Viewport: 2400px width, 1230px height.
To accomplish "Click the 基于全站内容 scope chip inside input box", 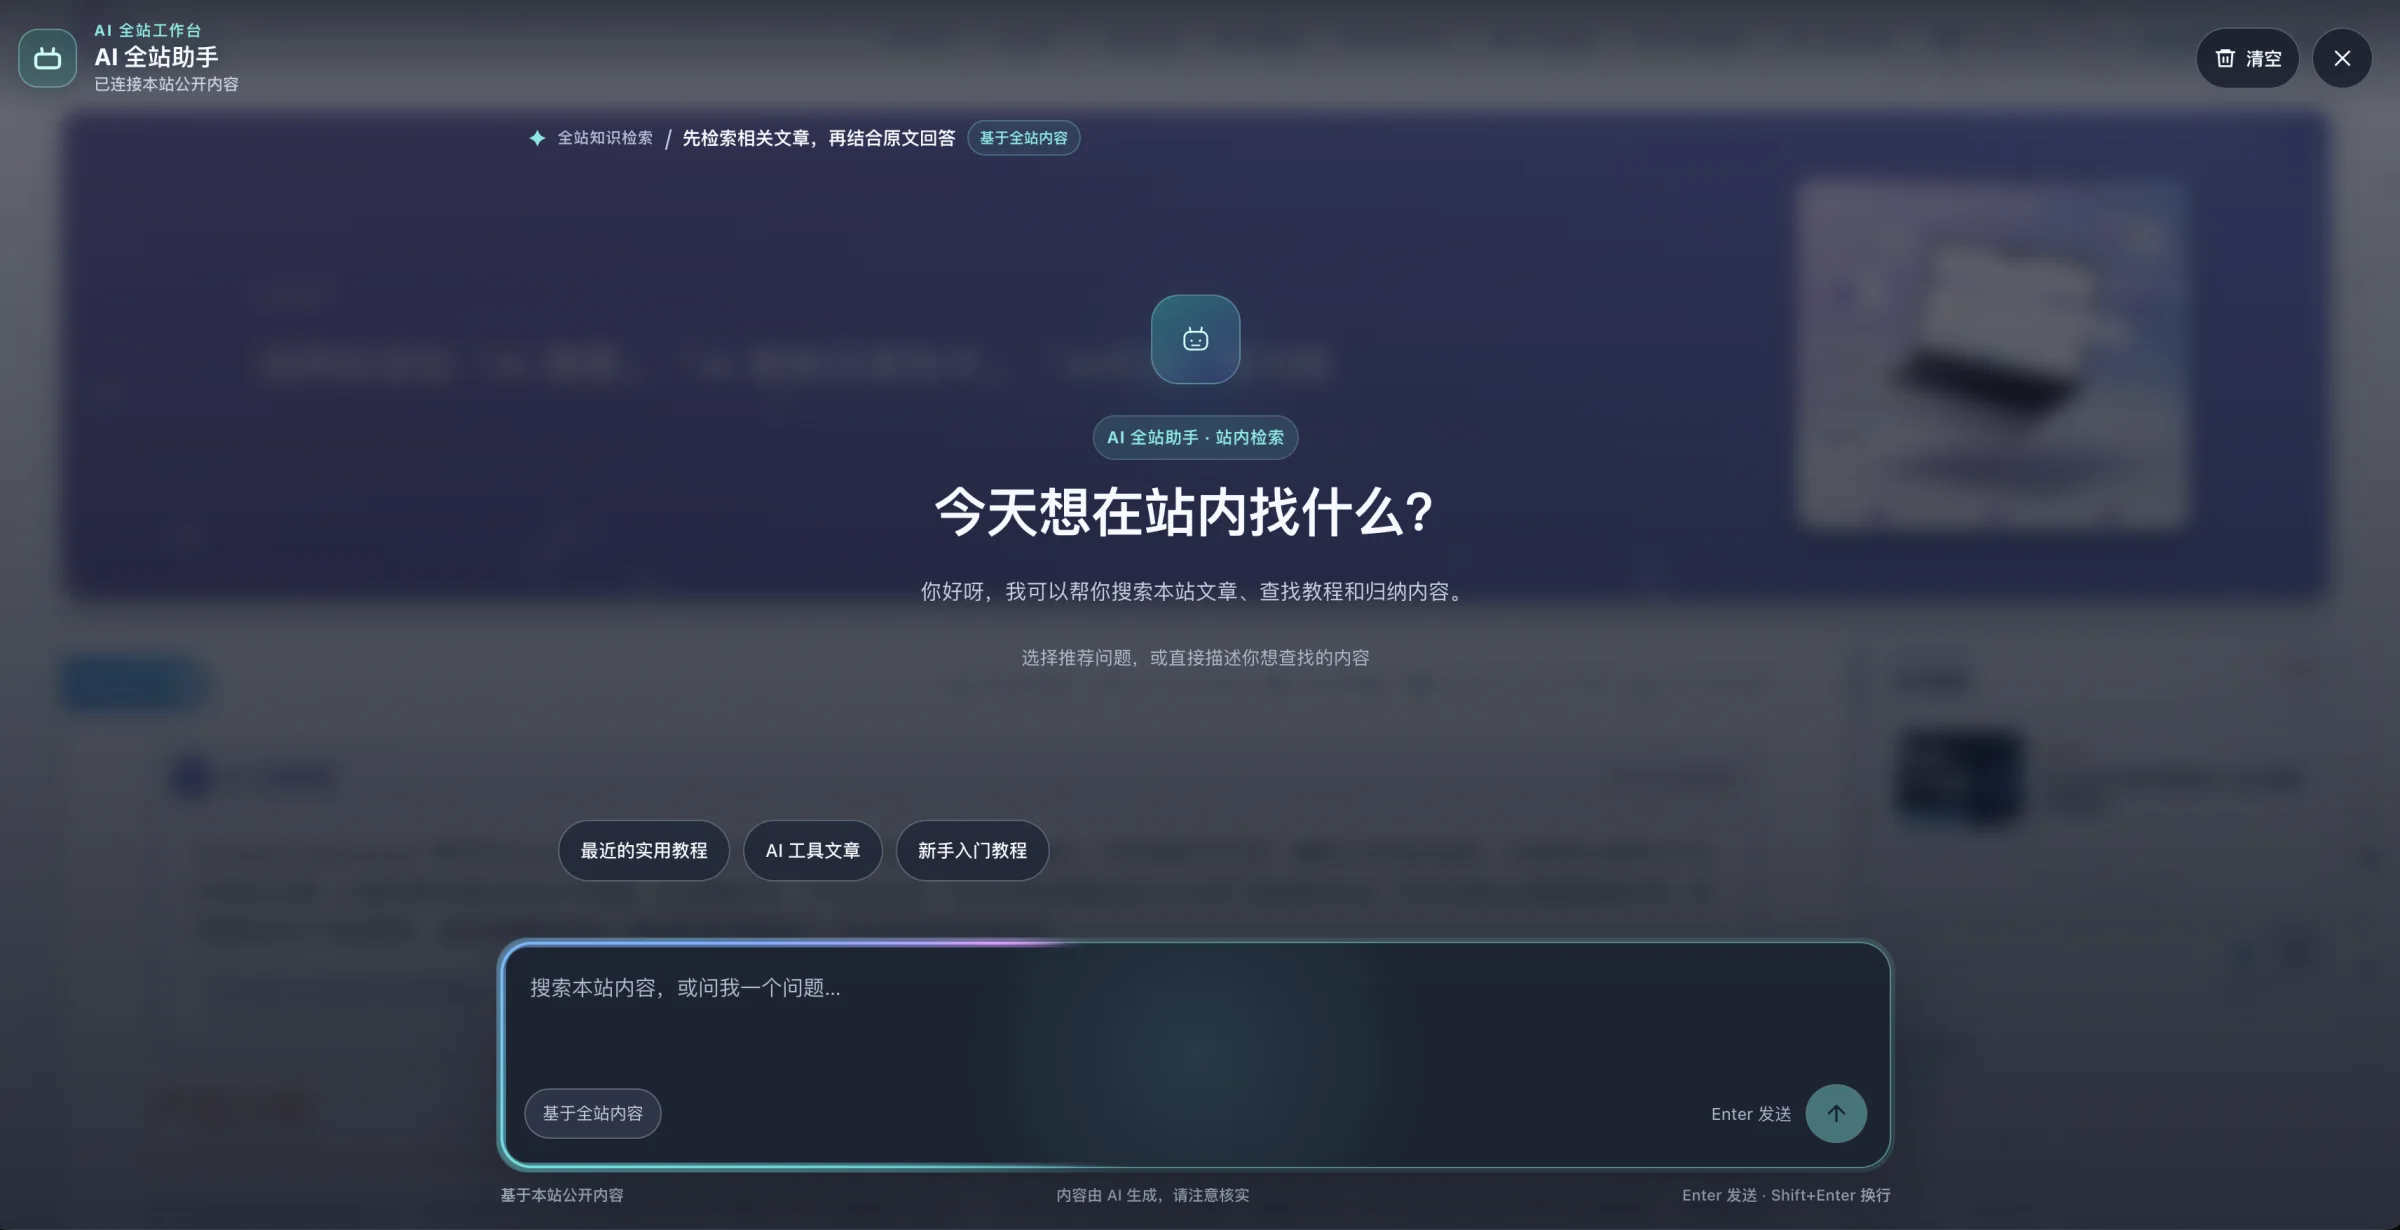I will point(593,1113).
